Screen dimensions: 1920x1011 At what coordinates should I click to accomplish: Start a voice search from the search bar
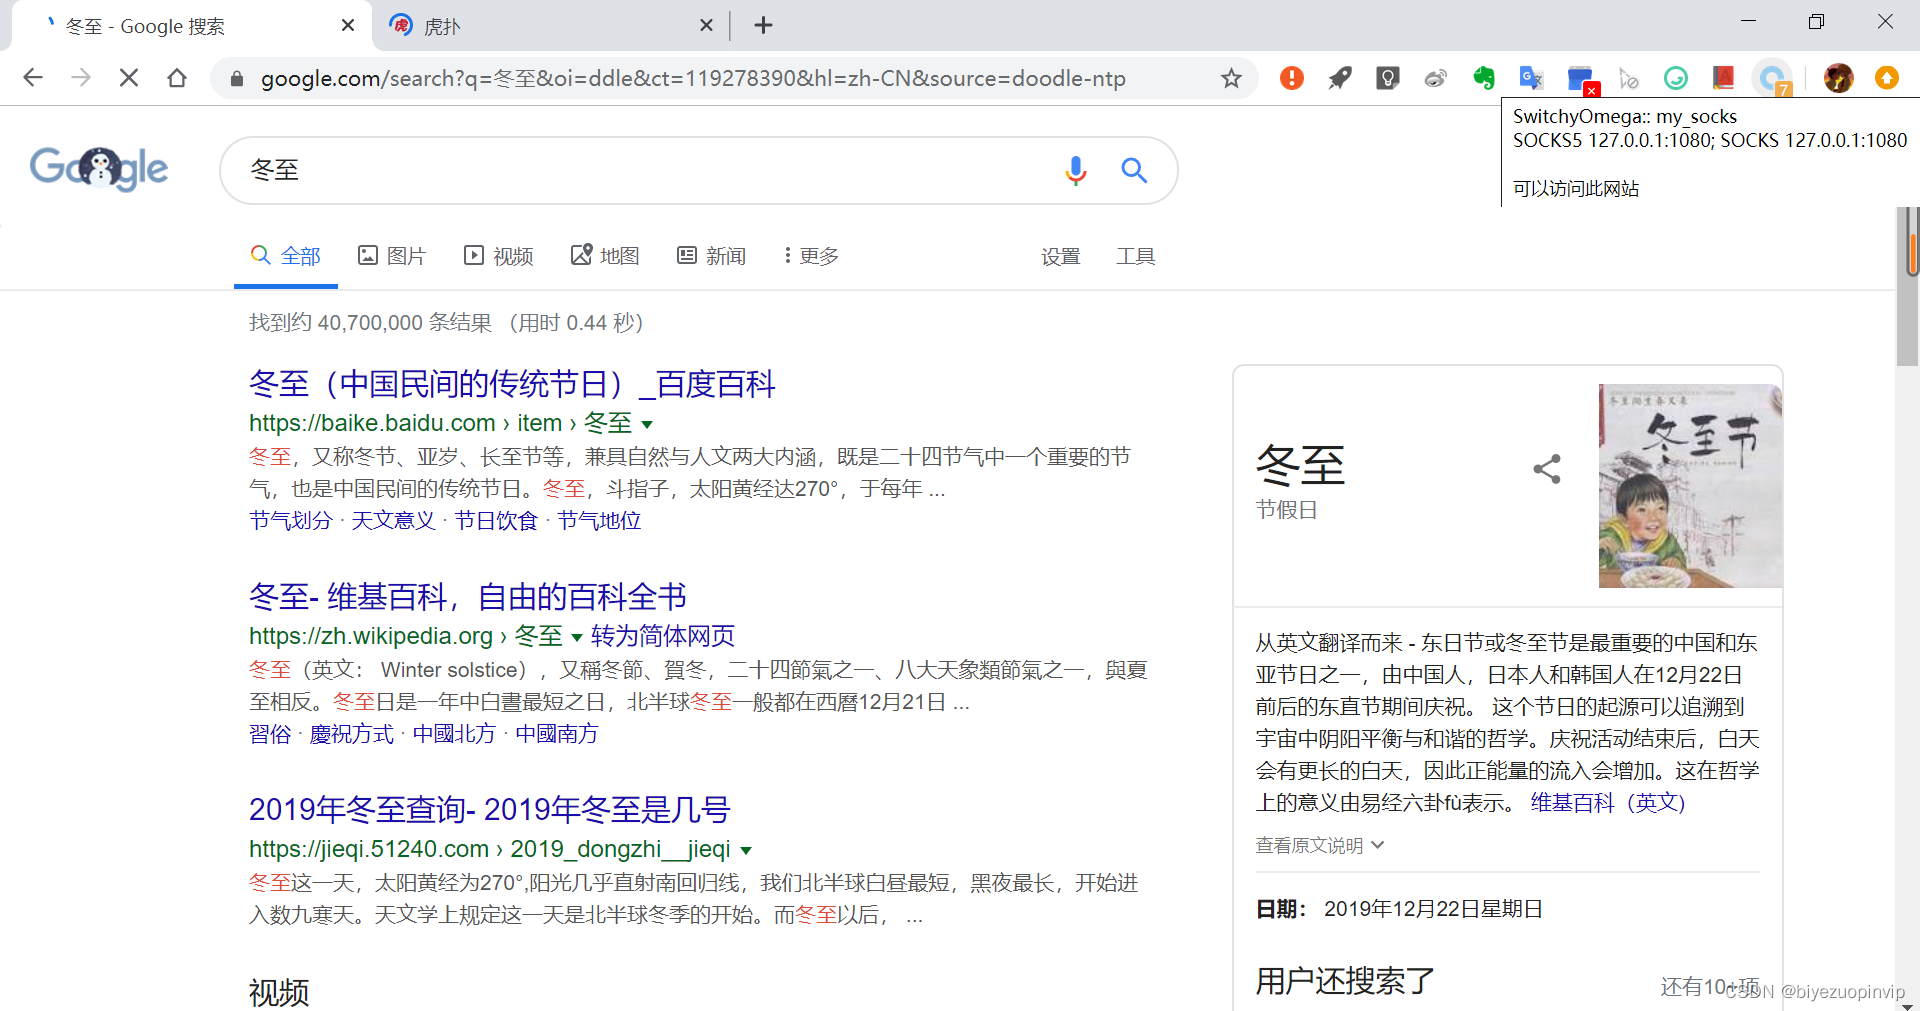[x=1076, y=171]
